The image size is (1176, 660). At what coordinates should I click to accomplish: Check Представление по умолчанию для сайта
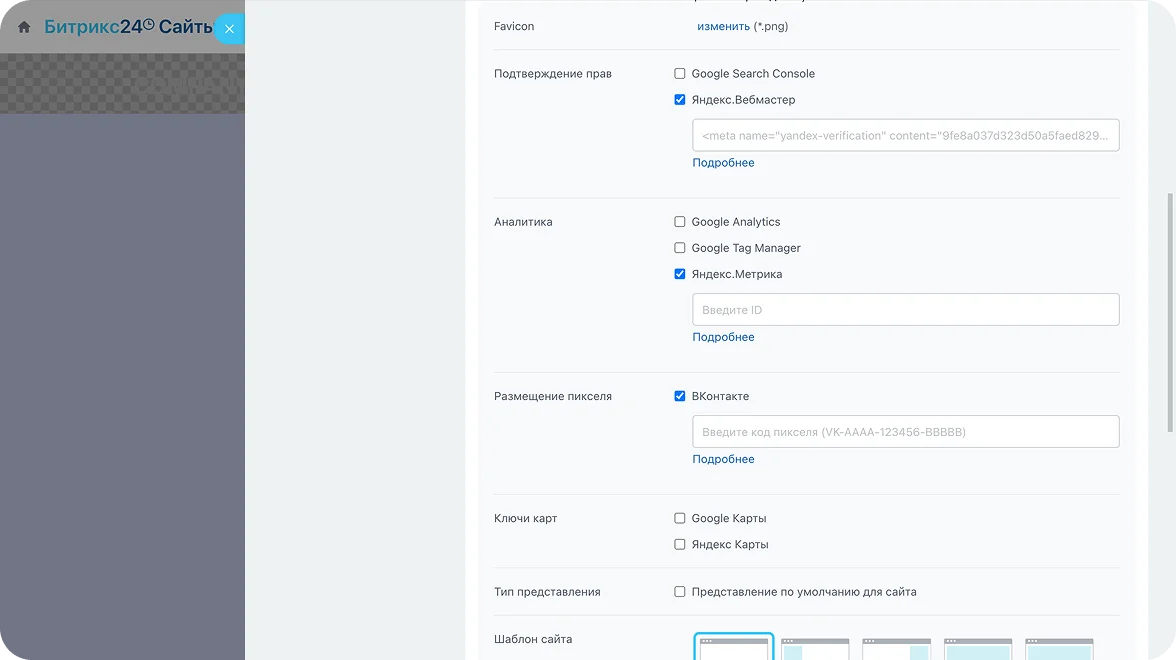tap(680, 592)
